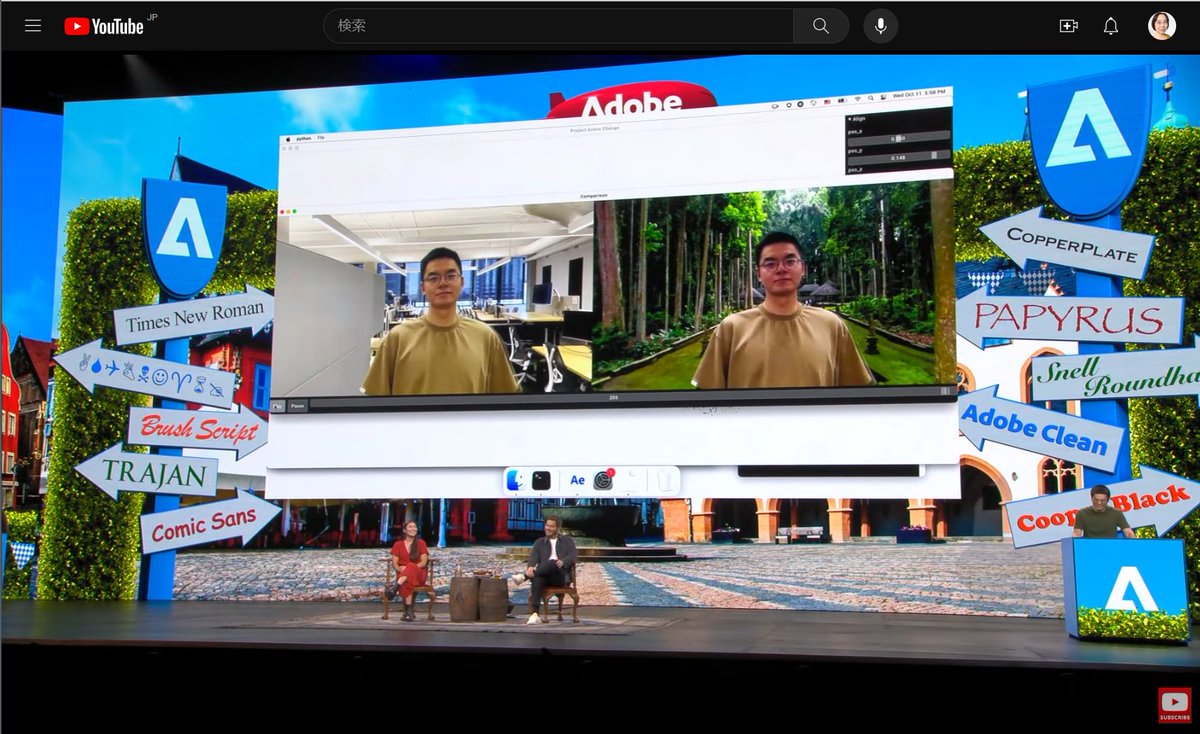Focus the YouTube 検索 search field
The image size is (1200, 734).
point(558,26)
